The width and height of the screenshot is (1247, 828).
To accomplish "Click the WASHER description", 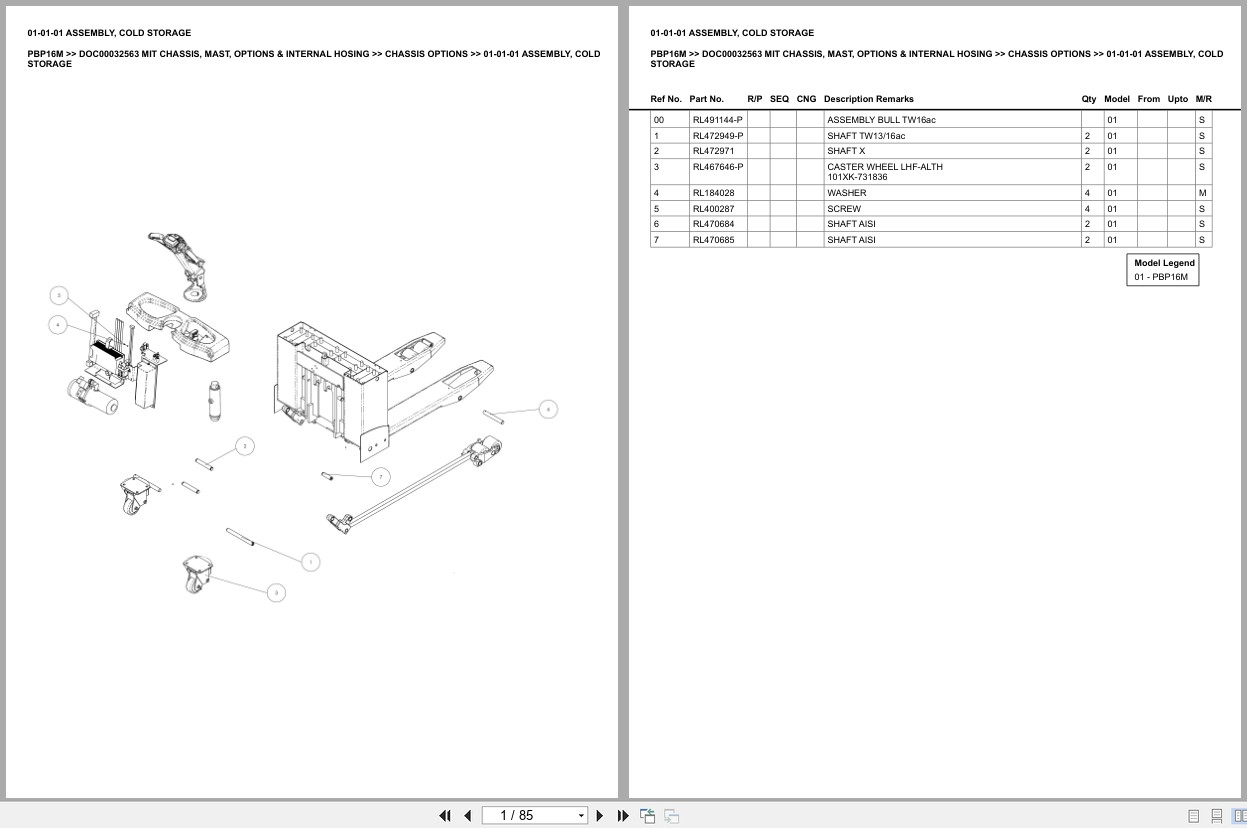I will point(847,193).
